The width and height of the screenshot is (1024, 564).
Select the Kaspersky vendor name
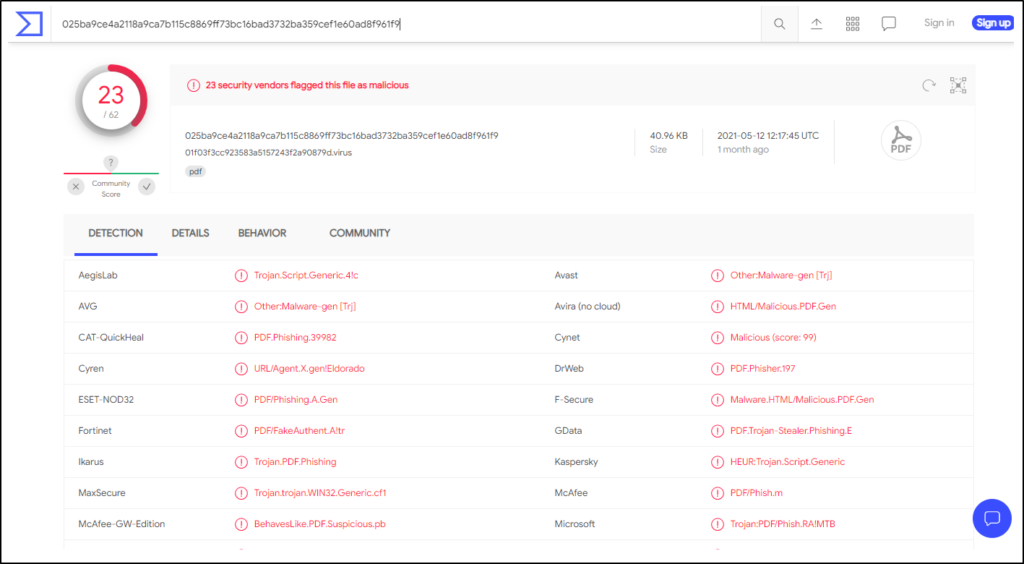click(x=576, y=462)
